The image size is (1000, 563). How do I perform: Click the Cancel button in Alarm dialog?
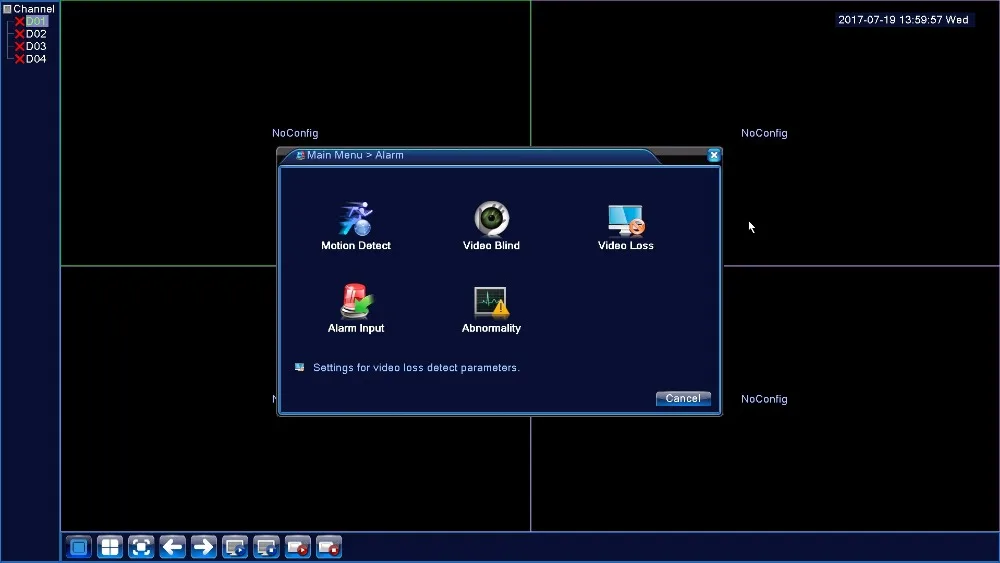tap(683, 398)
